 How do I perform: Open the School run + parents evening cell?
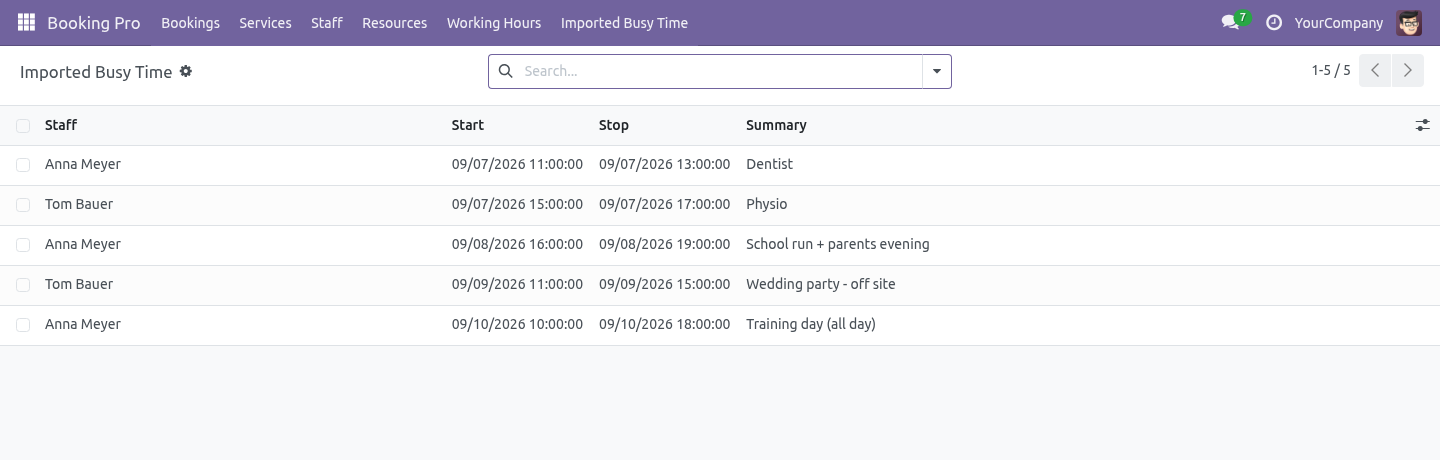tap(838, 244)
